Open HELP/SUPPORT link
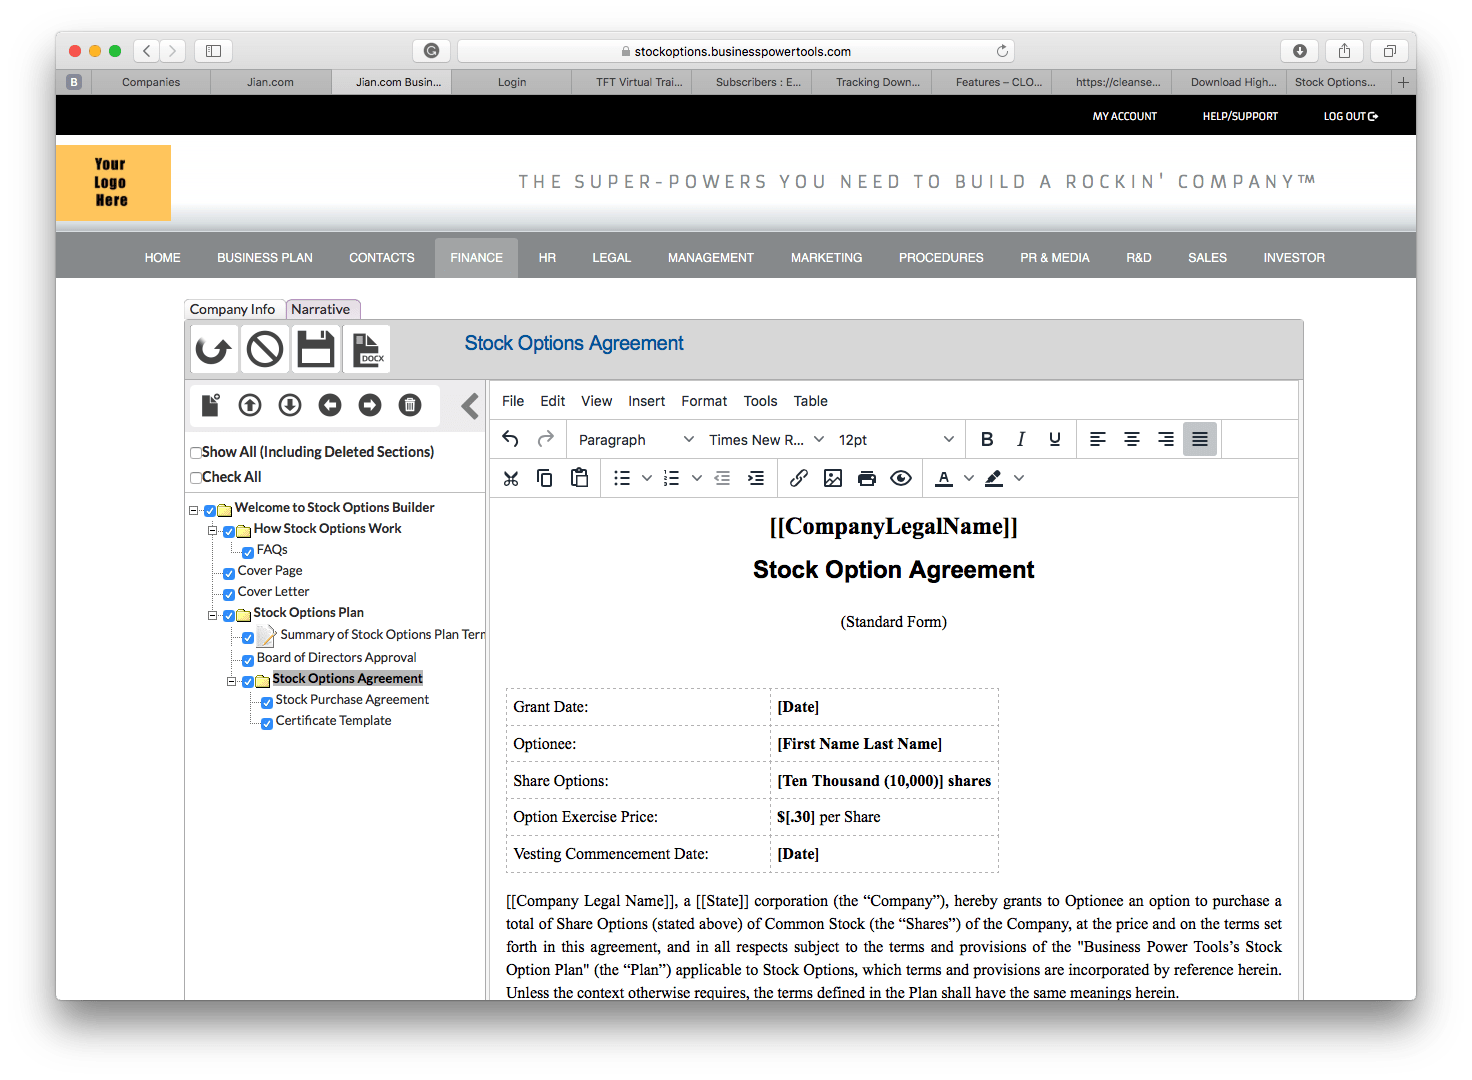1472x1080 pixels. 1240,116
